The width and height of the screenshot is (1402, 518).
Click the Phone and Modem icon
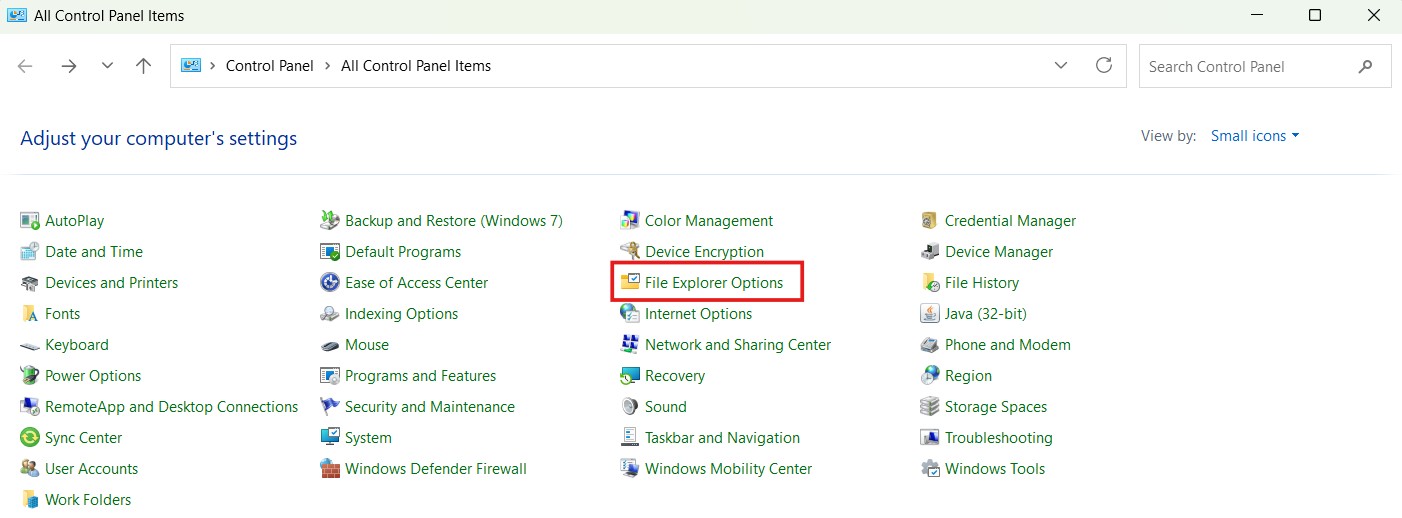929,345
